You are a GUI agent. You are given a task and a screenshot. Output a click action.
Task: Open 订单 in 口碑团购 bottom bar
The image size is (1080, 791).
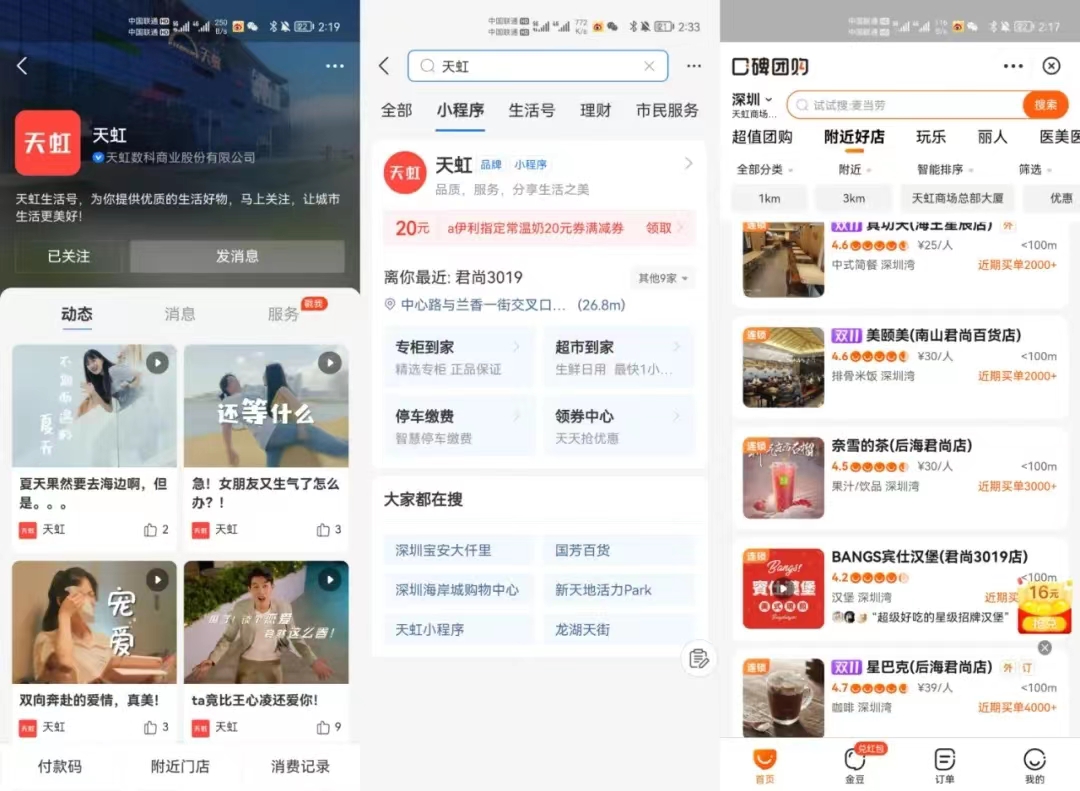click(x=944, y=766)
